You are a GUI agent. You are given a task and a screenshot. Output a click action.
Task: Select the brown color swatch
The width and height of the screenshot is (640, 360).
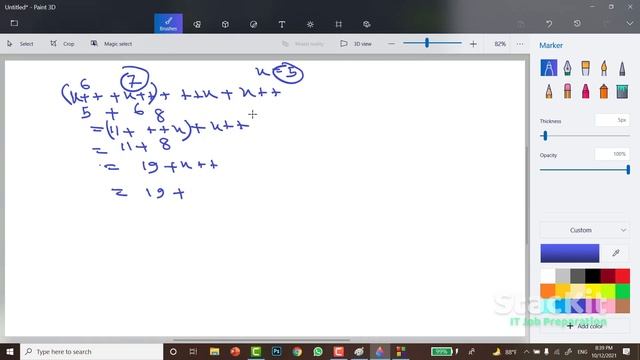click(x=622, y=306)
